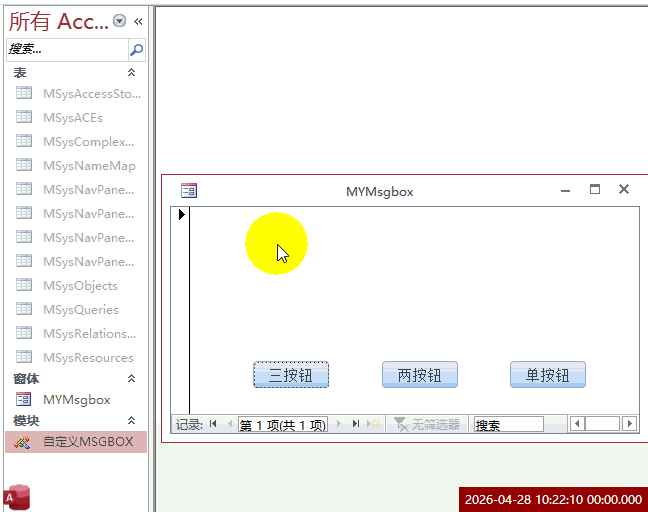Open the navigation pane category dropdown
Screen dimensions: 648x512
click(120, 21)
